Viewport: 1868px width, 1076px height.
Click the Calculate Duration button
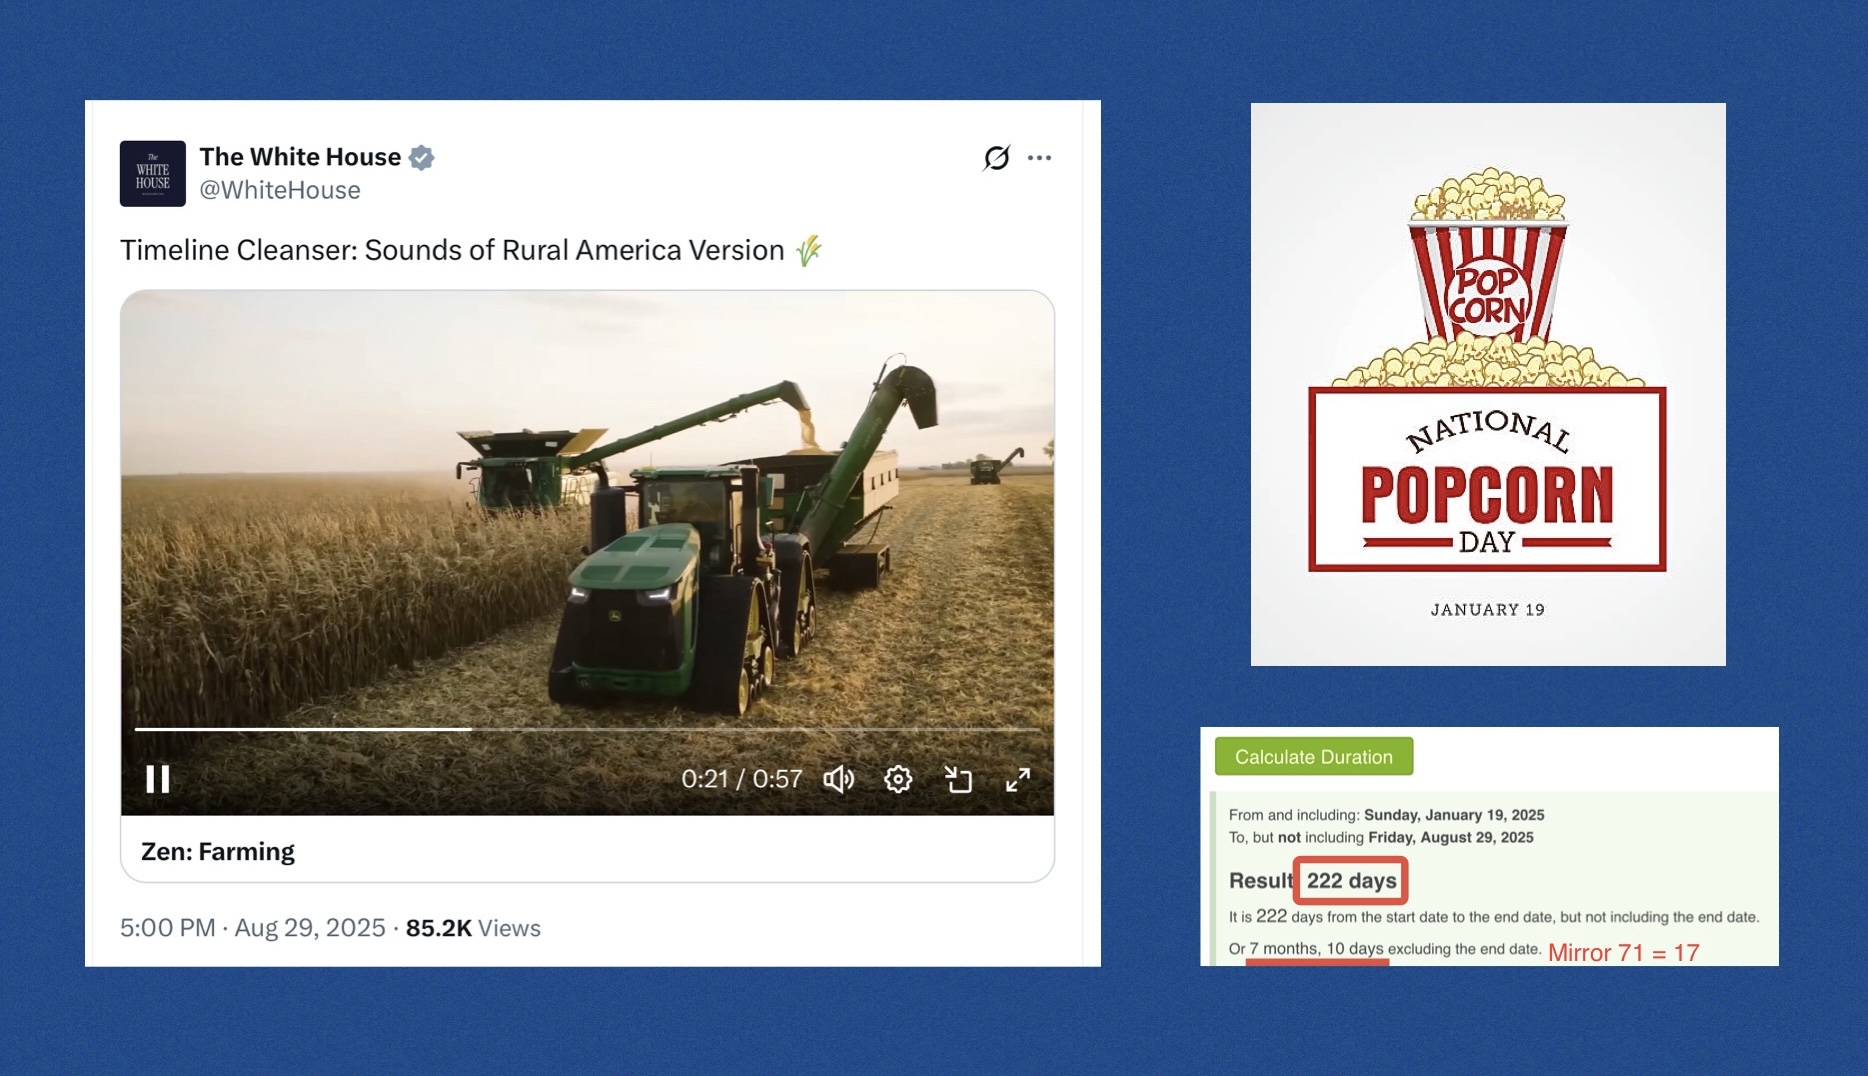point(1314,757)
